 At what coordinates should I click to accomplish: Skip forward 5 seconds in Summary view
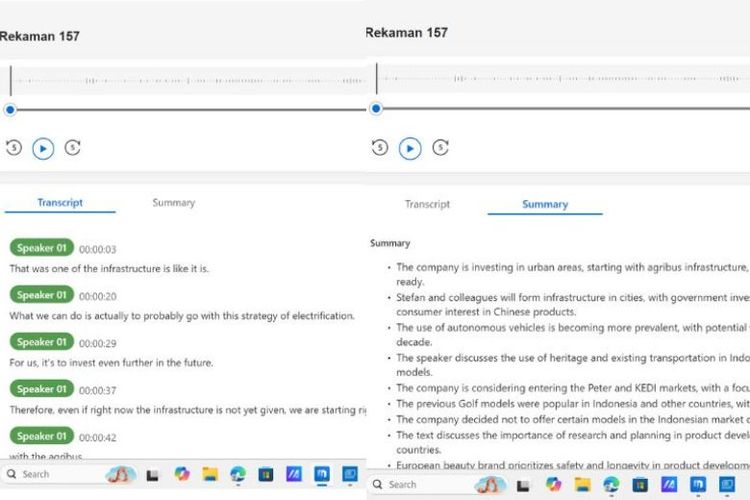point(441,147)
